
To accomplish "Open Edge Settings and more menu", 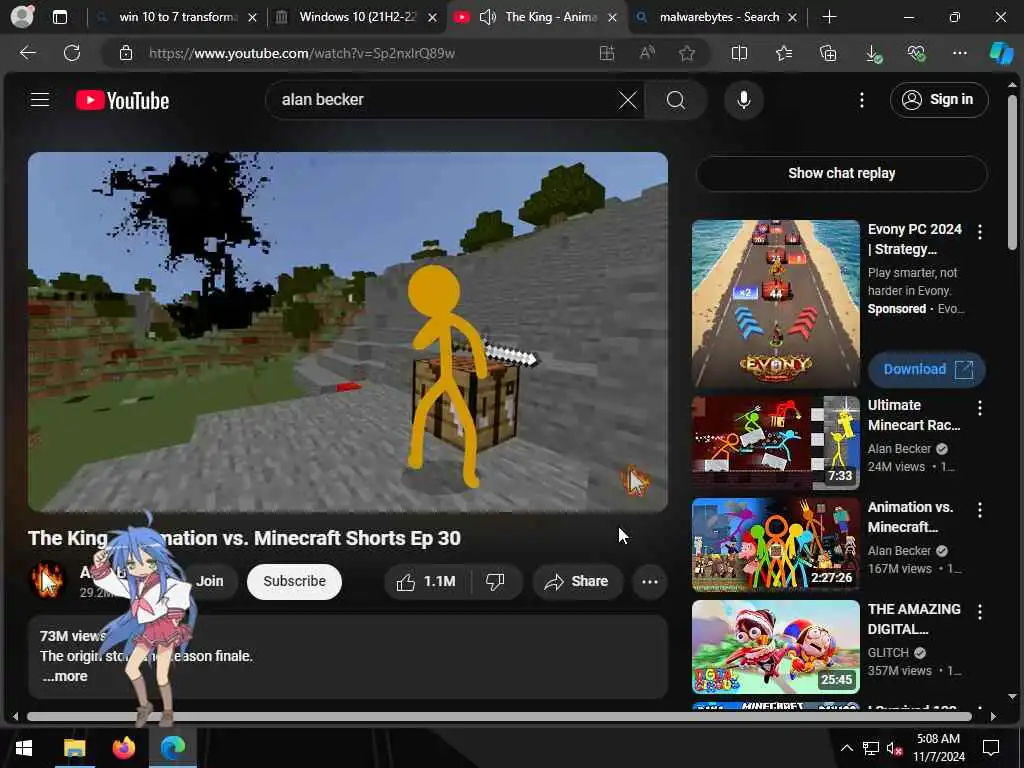I will point(959,53).
